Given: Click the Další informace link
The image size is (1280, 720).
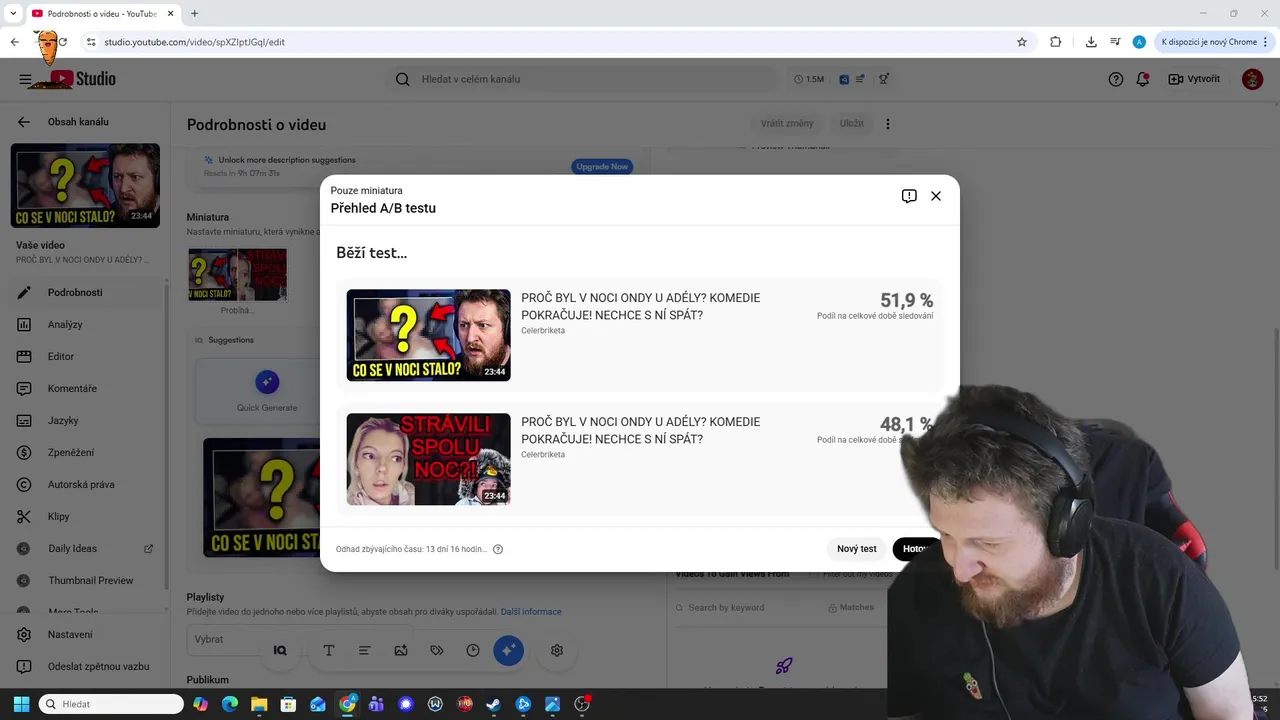Looking at the screenshot, I should pyautogui.click(x=531, y=612).
